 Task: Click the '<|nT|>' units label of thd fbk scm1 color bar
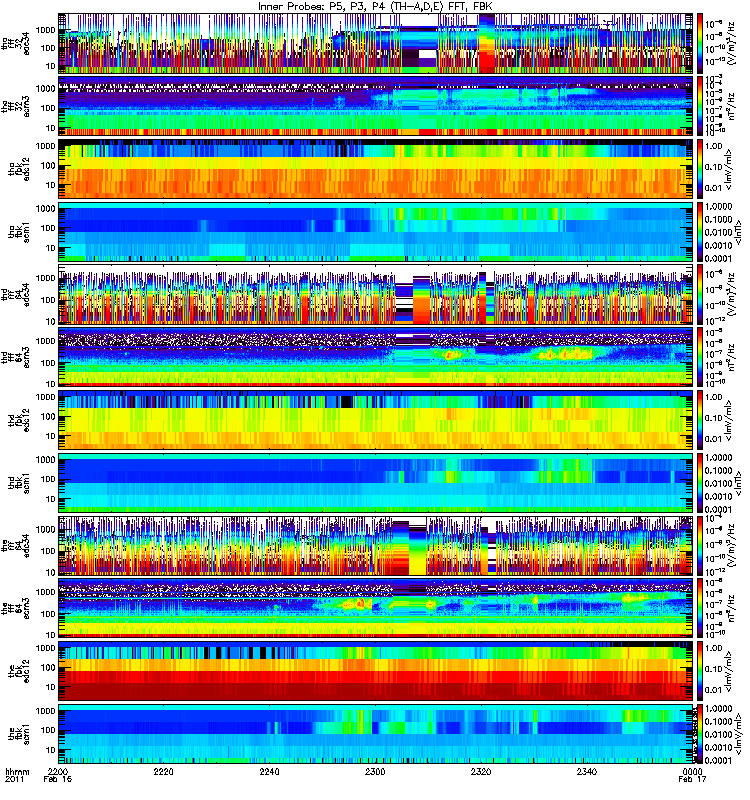pos(738,483)
